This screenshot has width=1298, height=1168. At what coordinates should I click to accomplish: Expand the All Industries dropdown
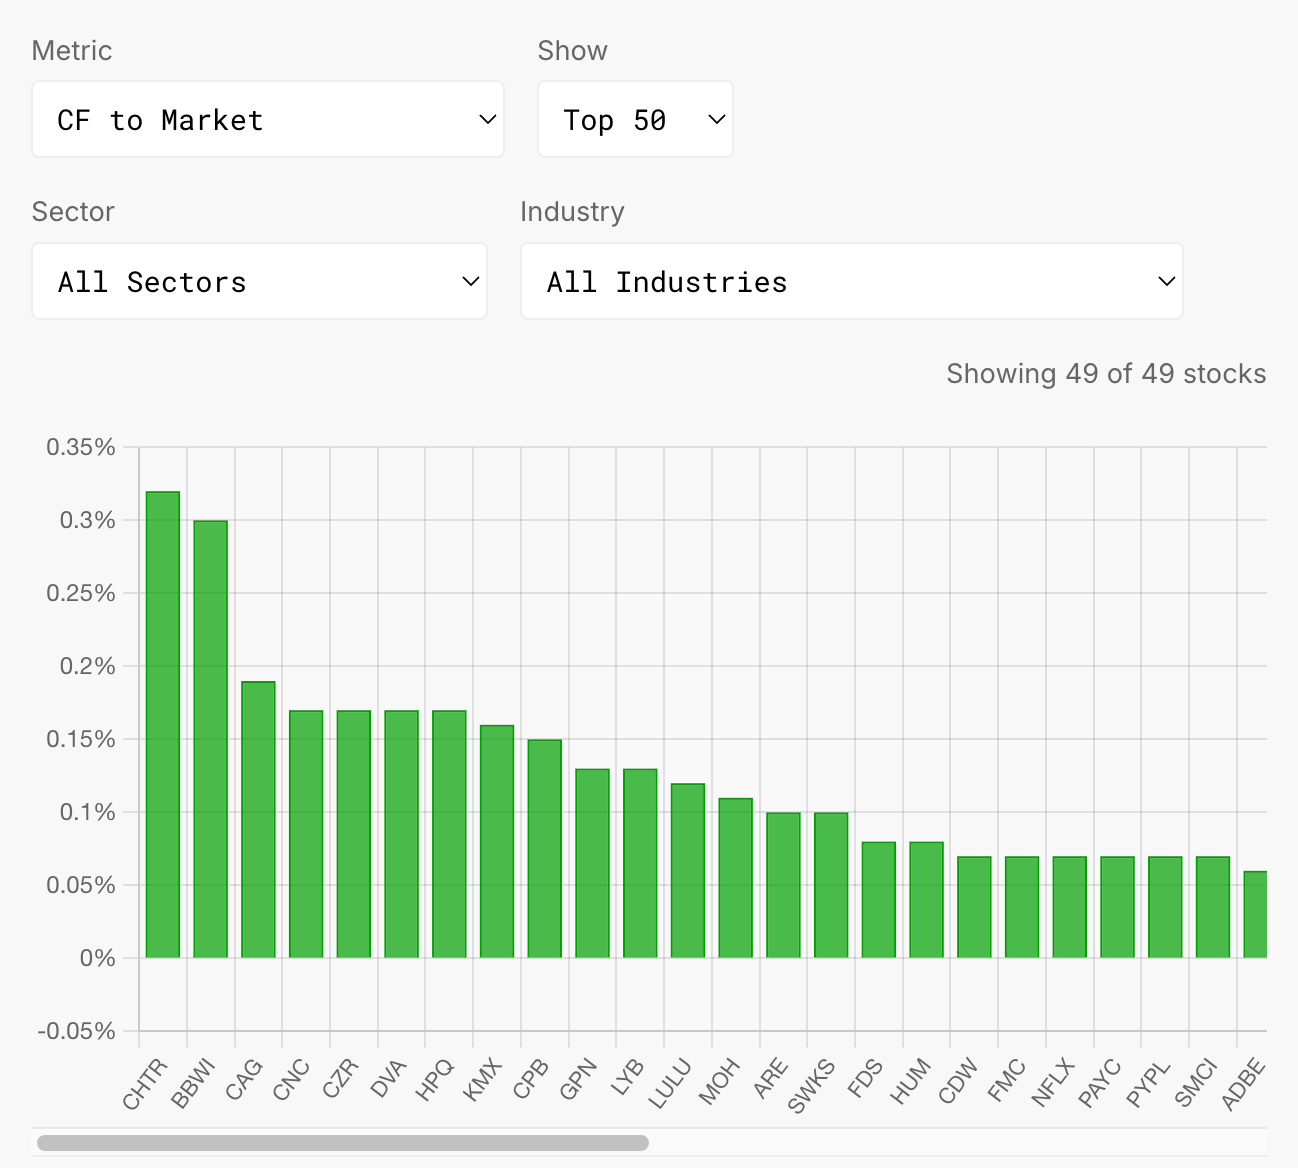click(x=851, y=282)
